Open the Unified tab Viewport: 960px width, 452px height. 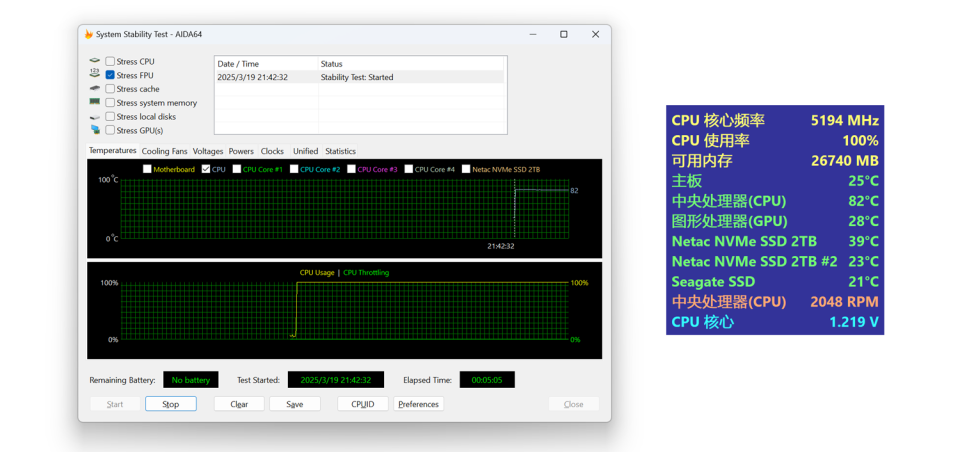(306, 151)
